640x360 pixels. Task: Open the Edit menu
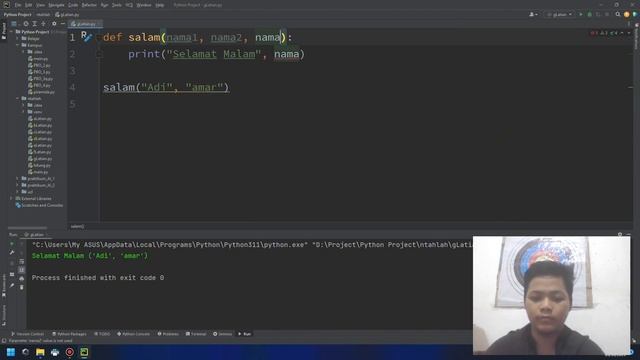(29, 5)
